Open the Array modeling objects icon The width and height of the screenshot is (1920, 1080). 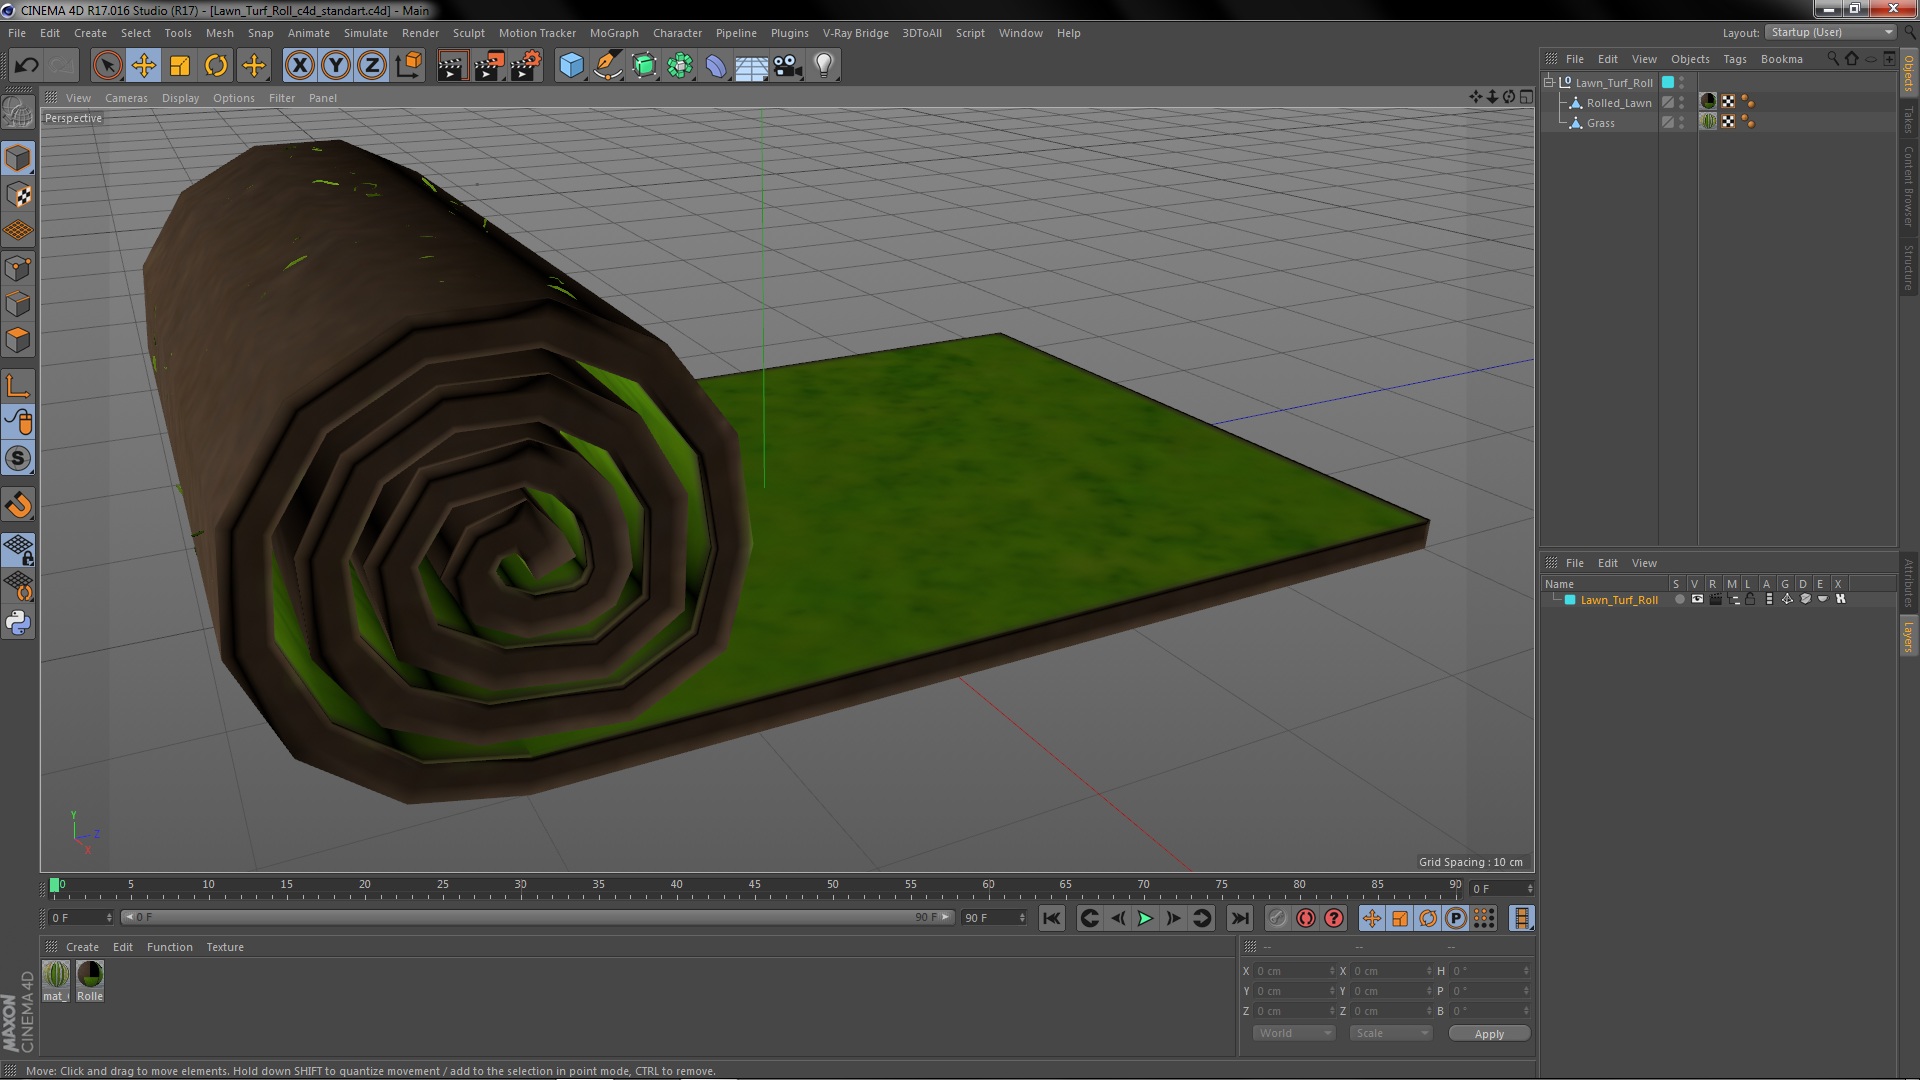tap(680, 66)
